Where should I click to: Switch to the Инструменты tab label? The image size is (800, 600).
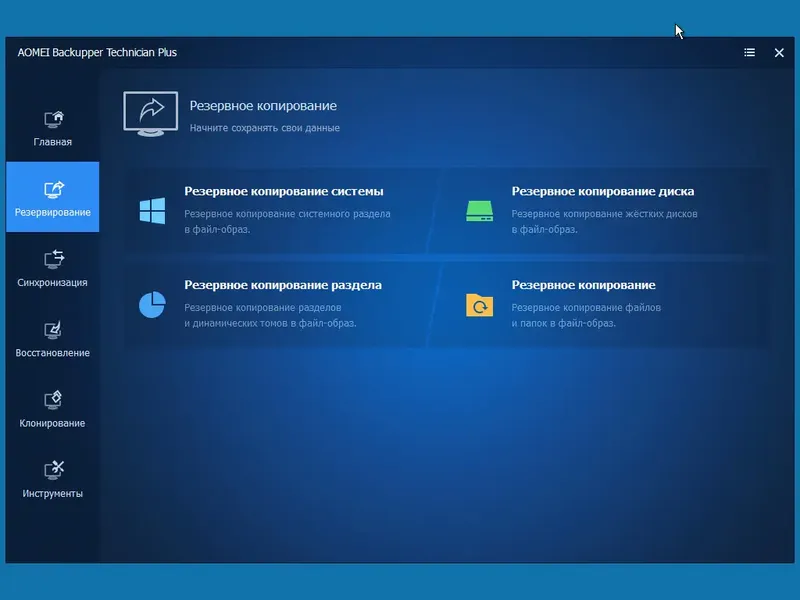coord(53,494)
